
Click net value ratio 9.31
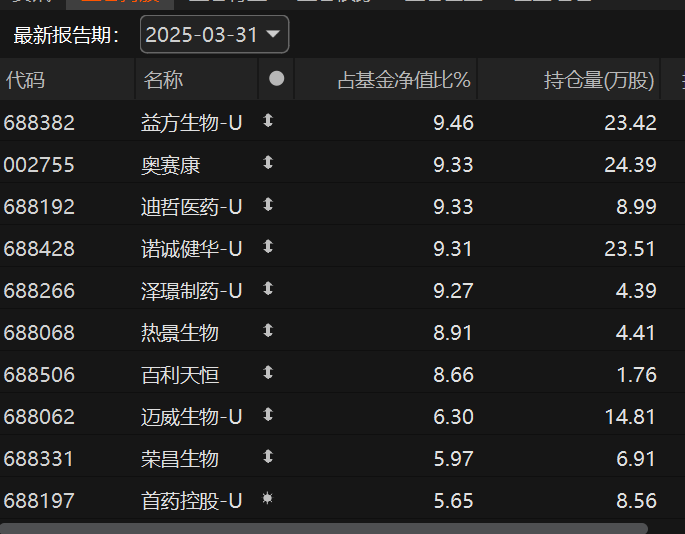(453, 249)
